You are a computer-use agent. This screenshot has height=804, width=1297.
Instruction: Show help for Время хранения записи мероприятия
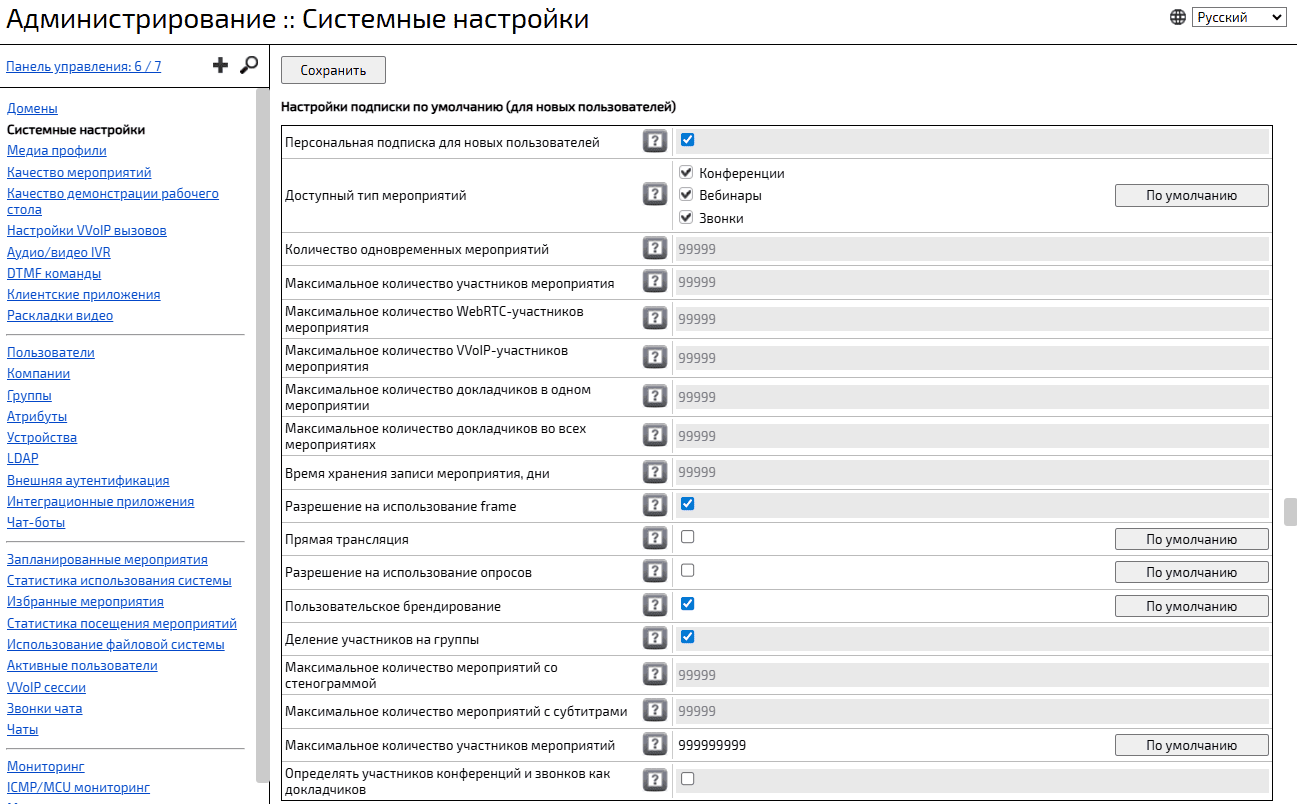click(655, 472)
